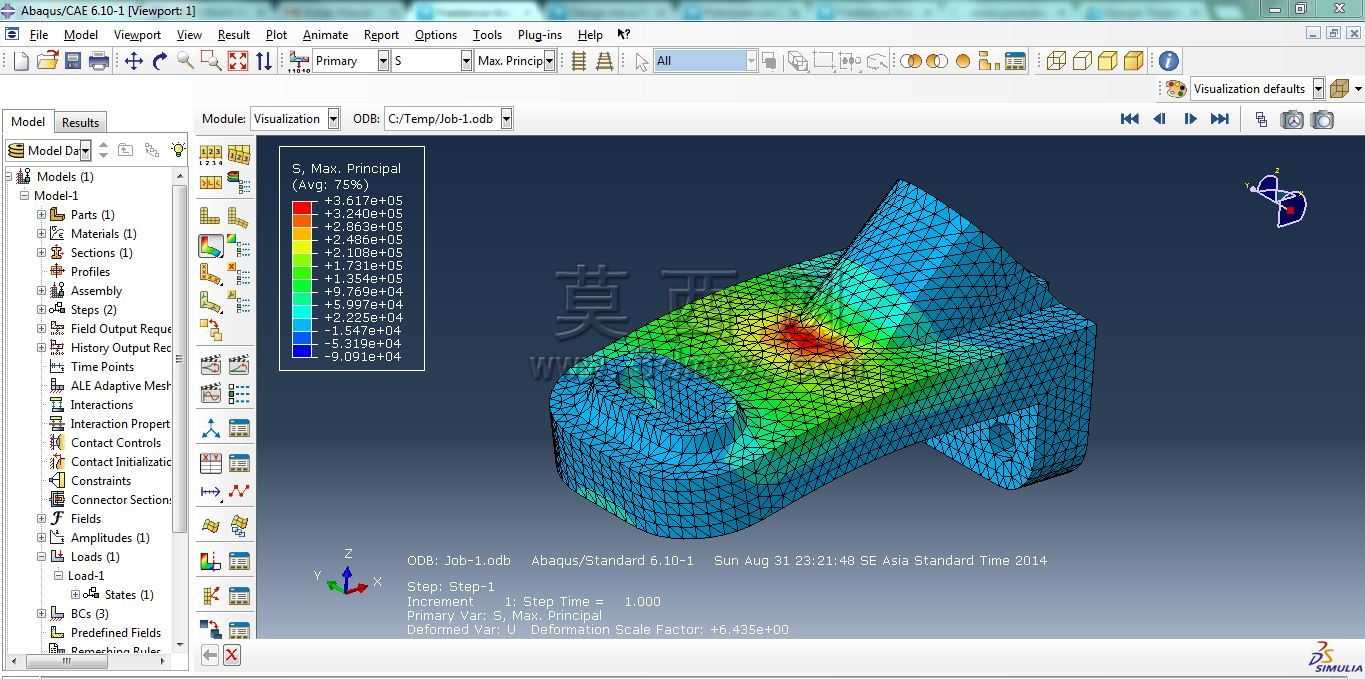The height and width of the screenshot is (679, 1365).
Task: Open the S output variable dropdown
Action: [466, 61]
